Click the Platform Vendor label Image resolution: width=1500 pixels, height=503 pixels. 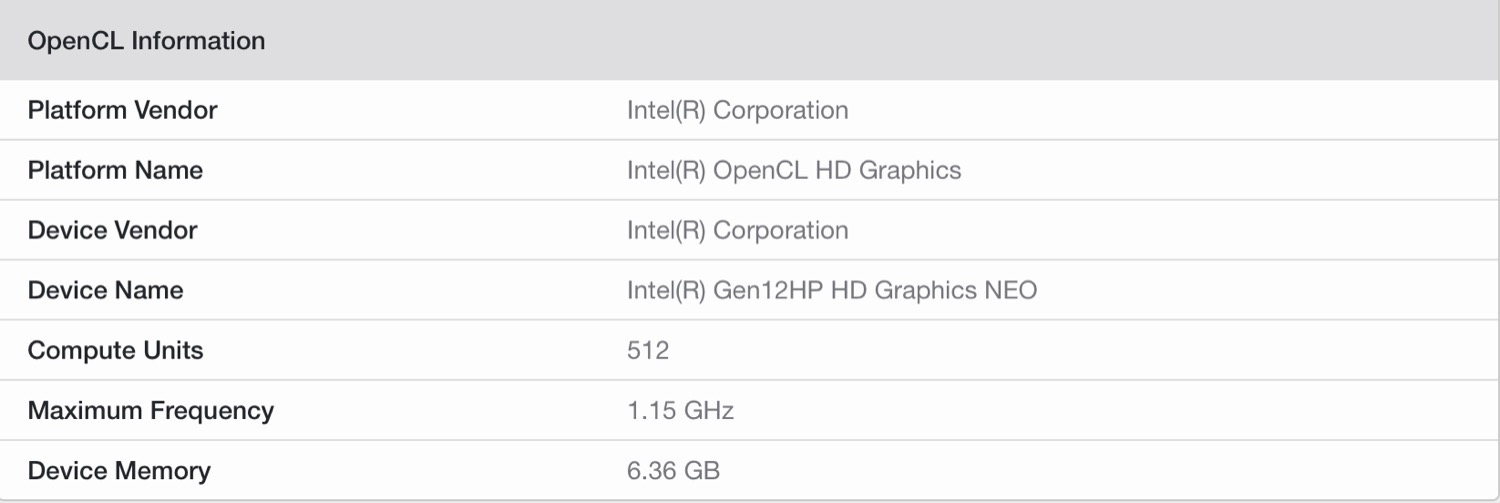pos(122,110)
